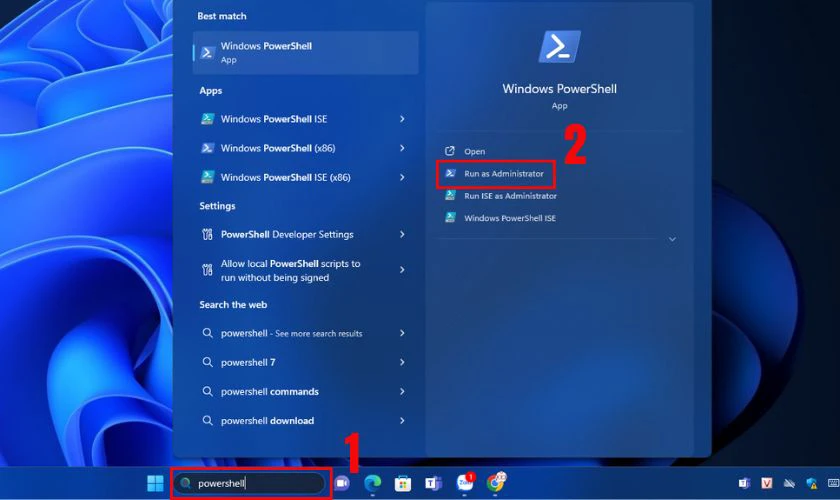This screenshot has width=840, height=500.
Task: Open Google Chrome from taskbar
Action: [496, 482]
